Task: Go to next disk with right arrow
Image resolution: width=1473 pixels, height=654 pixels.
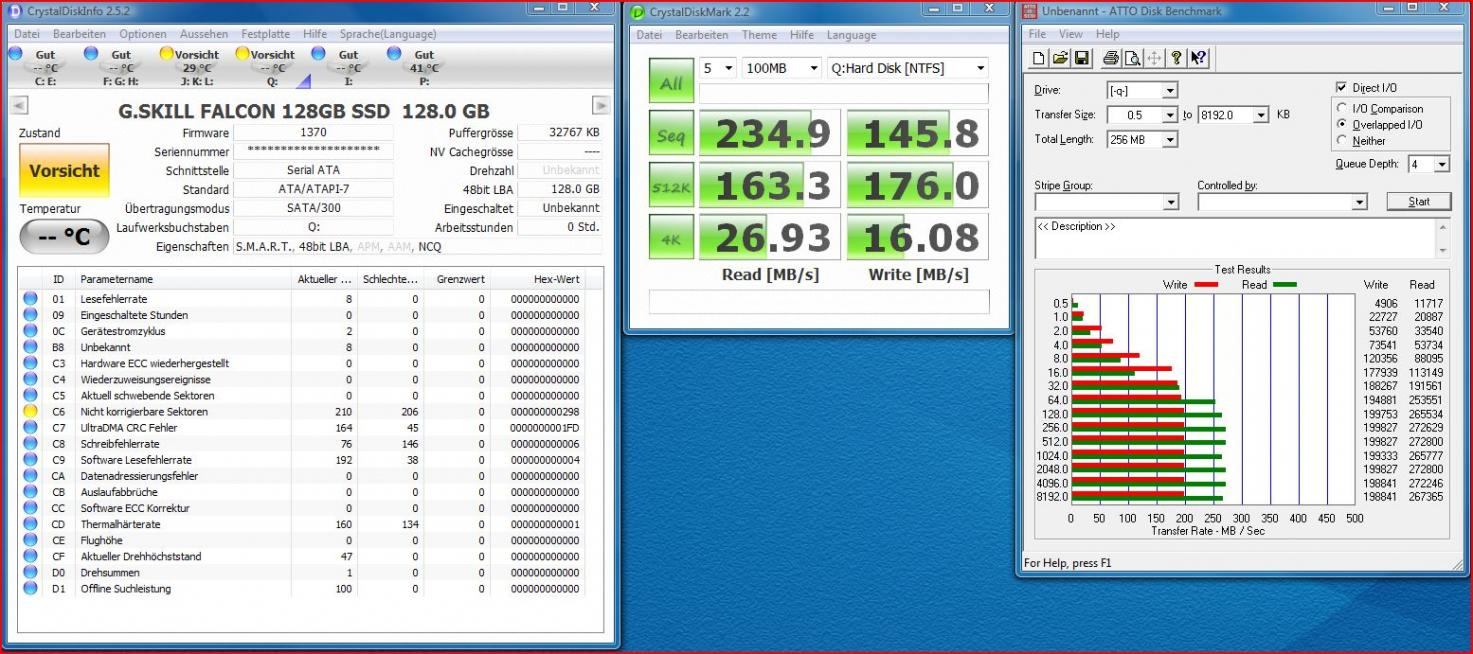Action: 601,105
